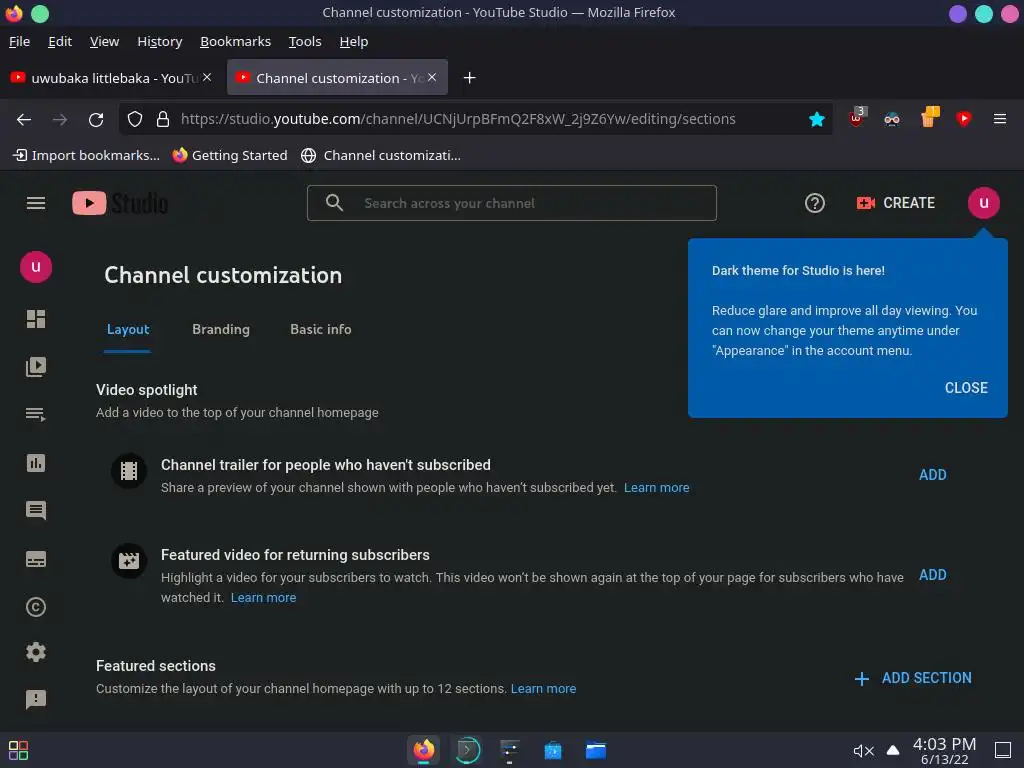Viewport: 1024px width, 768px height.
Task: Open the Content sidebar icon
Action: pos(36,366)
